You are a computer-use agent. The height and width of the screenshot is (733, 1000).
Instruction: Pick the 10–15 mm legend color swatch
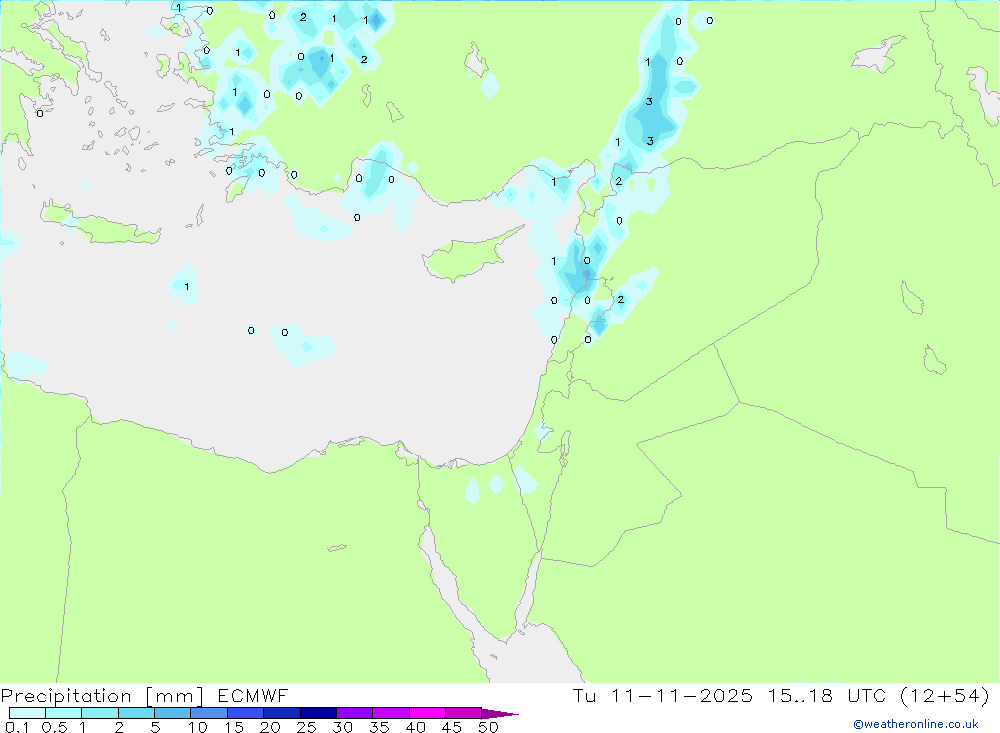pos(209,713)
